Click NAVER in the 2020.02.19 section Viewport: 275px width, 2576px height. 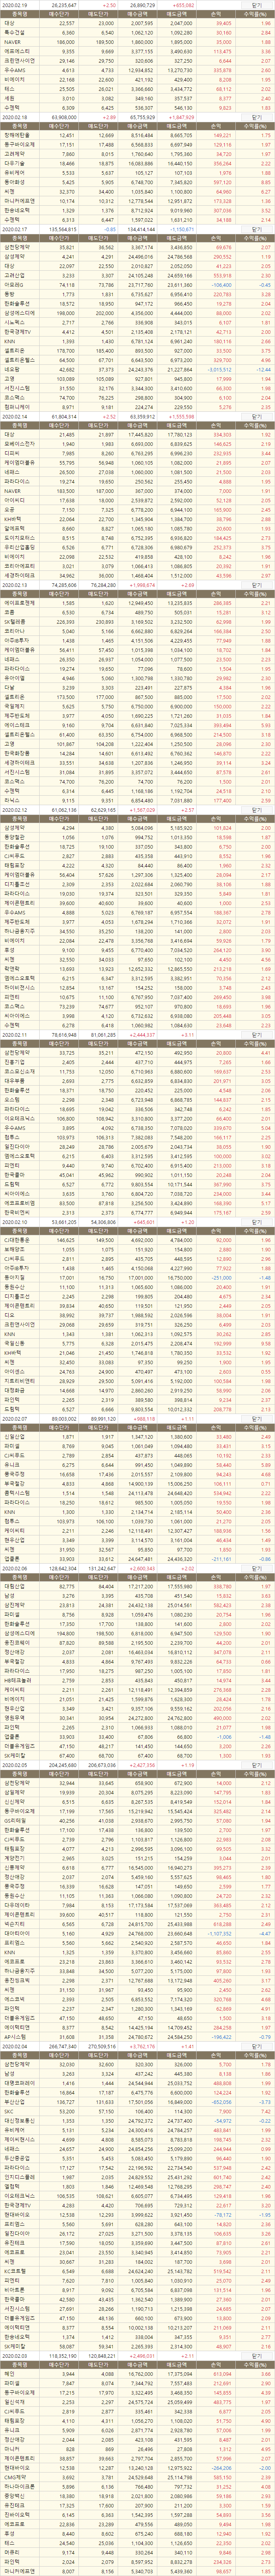[x=12, y=42]
